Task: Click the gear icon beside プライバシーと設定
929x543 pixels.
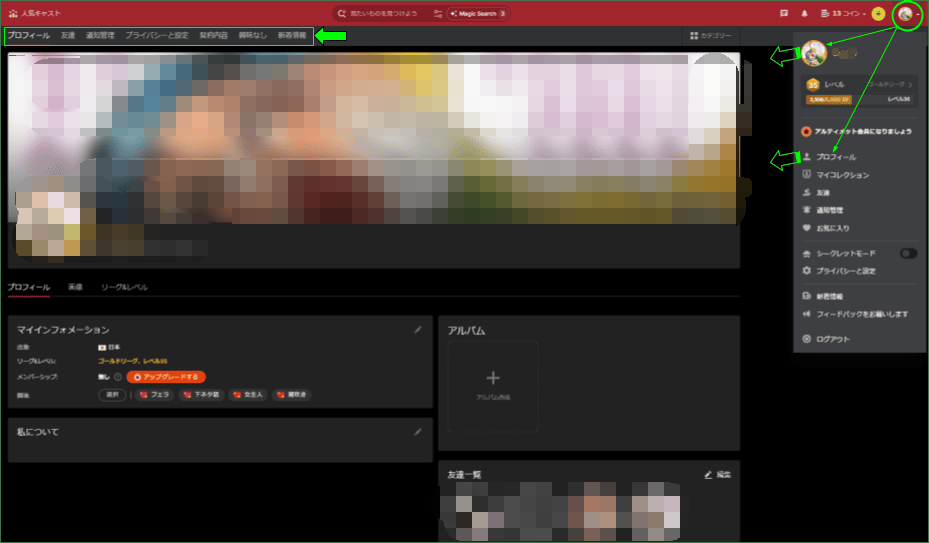Action: (x=806, y=270)
